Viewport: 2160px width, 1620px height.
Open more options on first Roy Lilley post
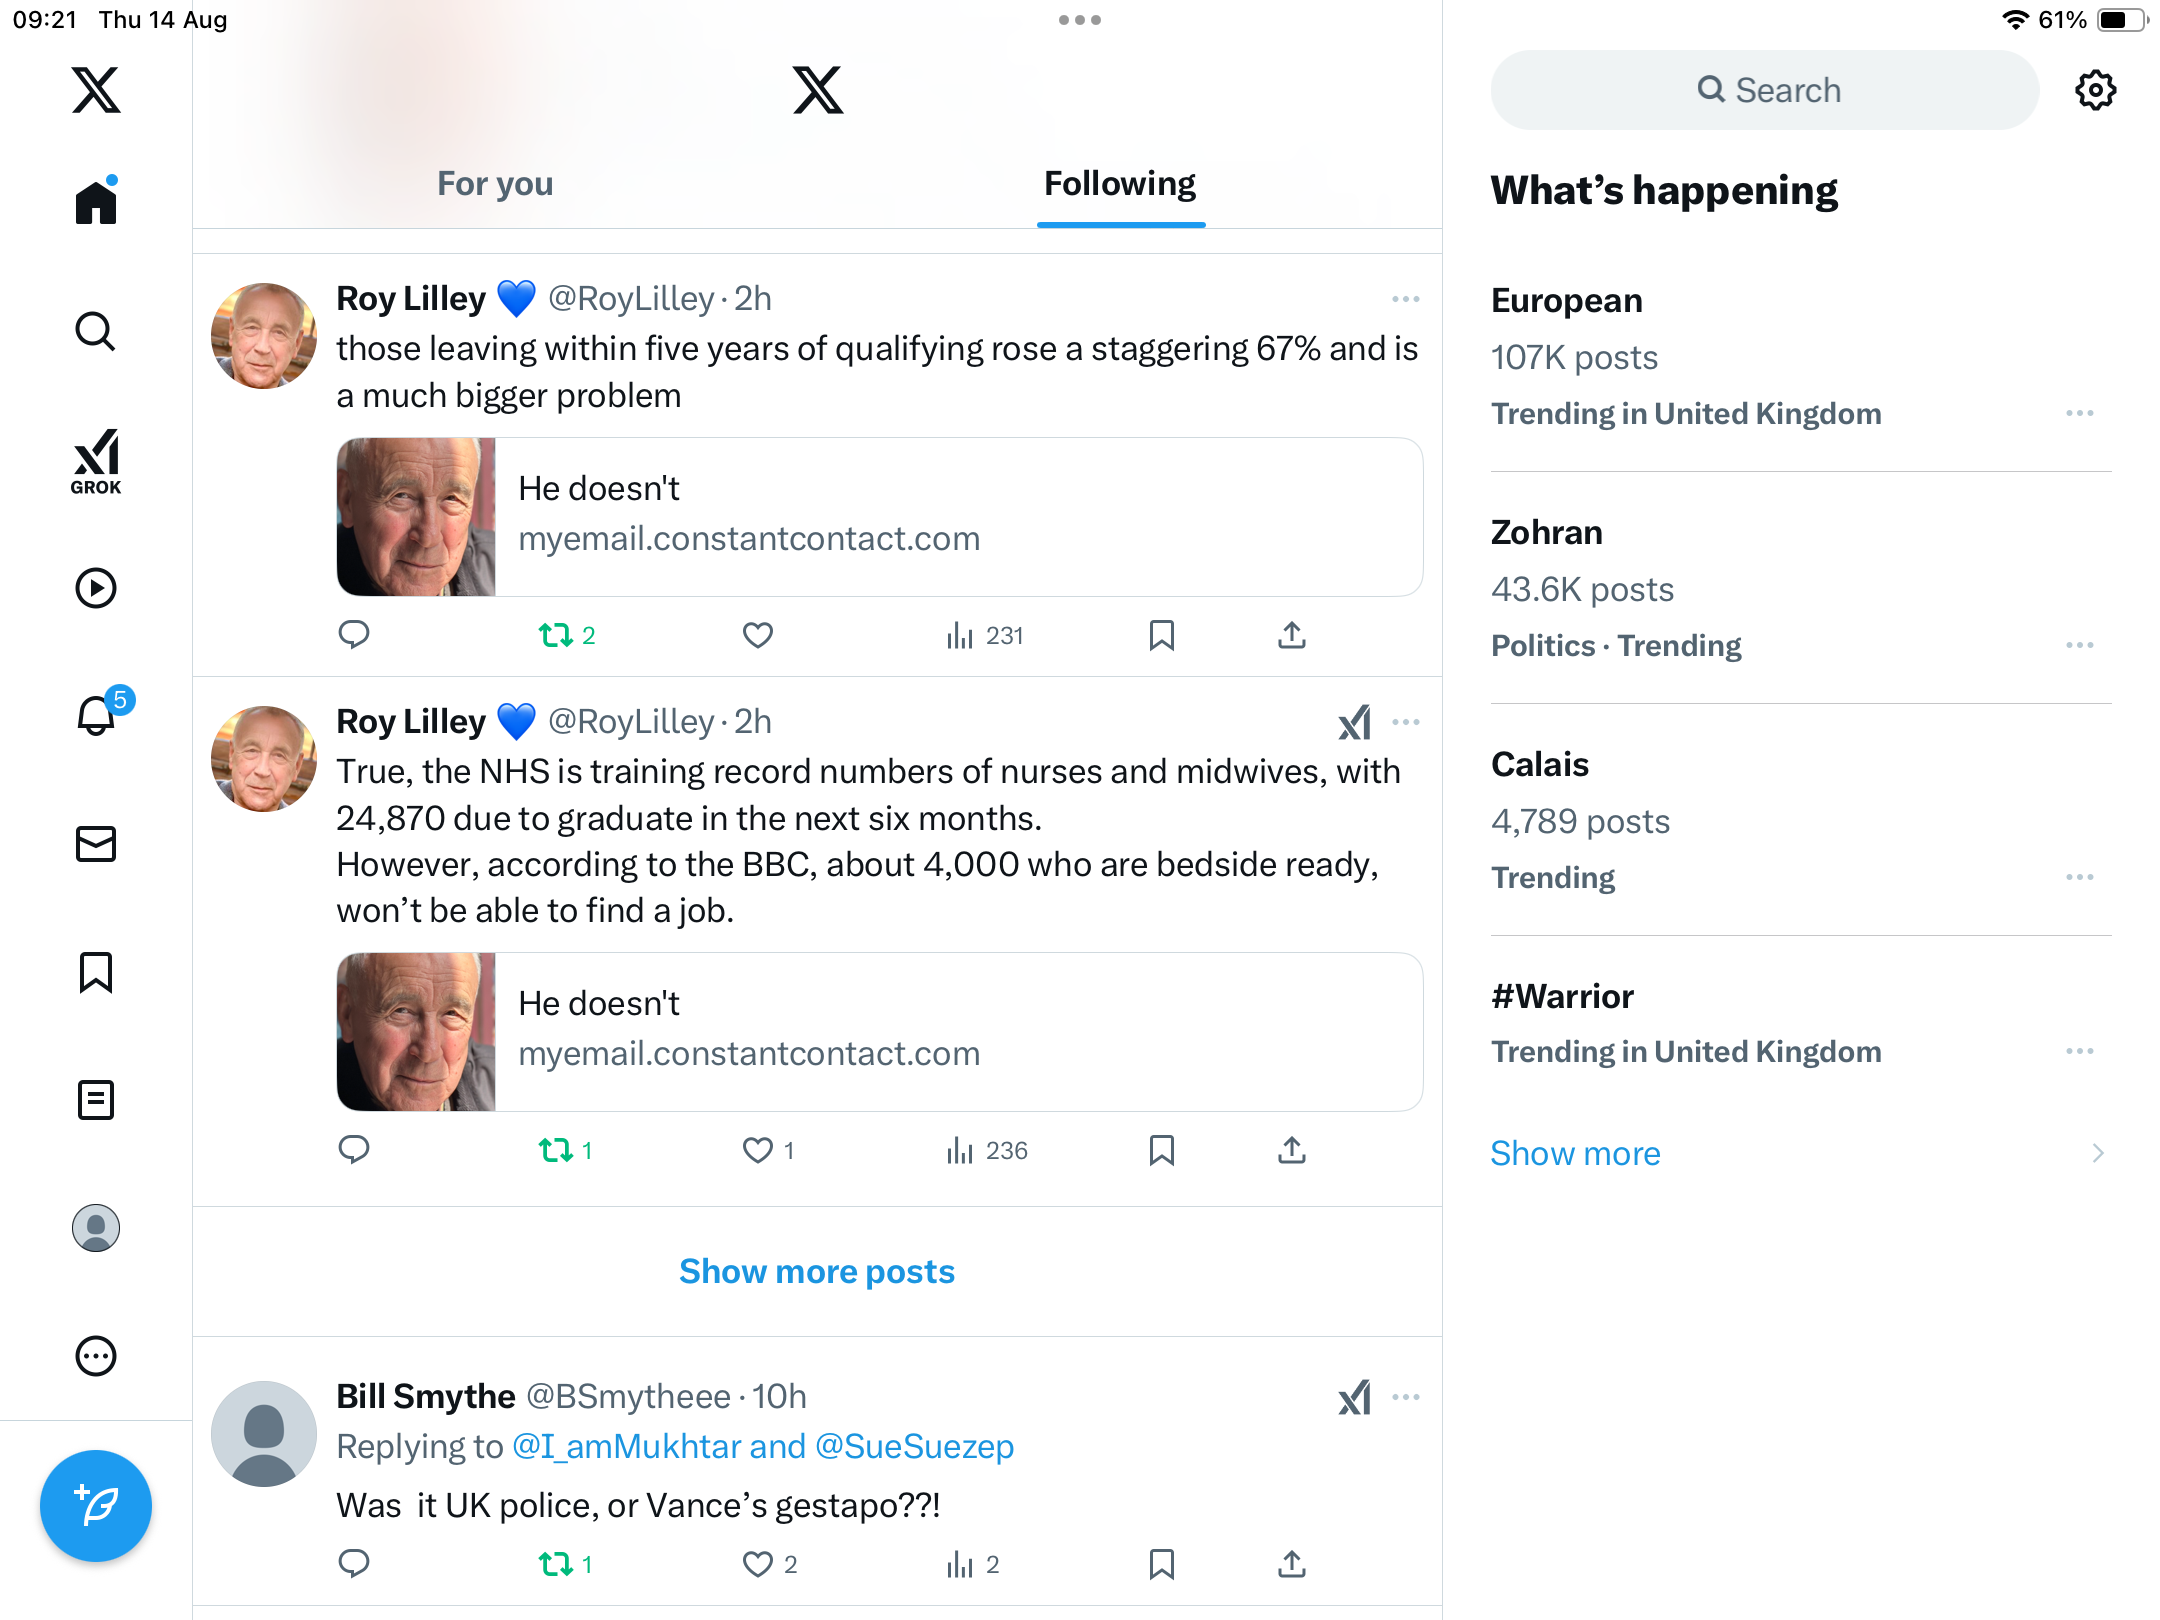(1405, 299)
